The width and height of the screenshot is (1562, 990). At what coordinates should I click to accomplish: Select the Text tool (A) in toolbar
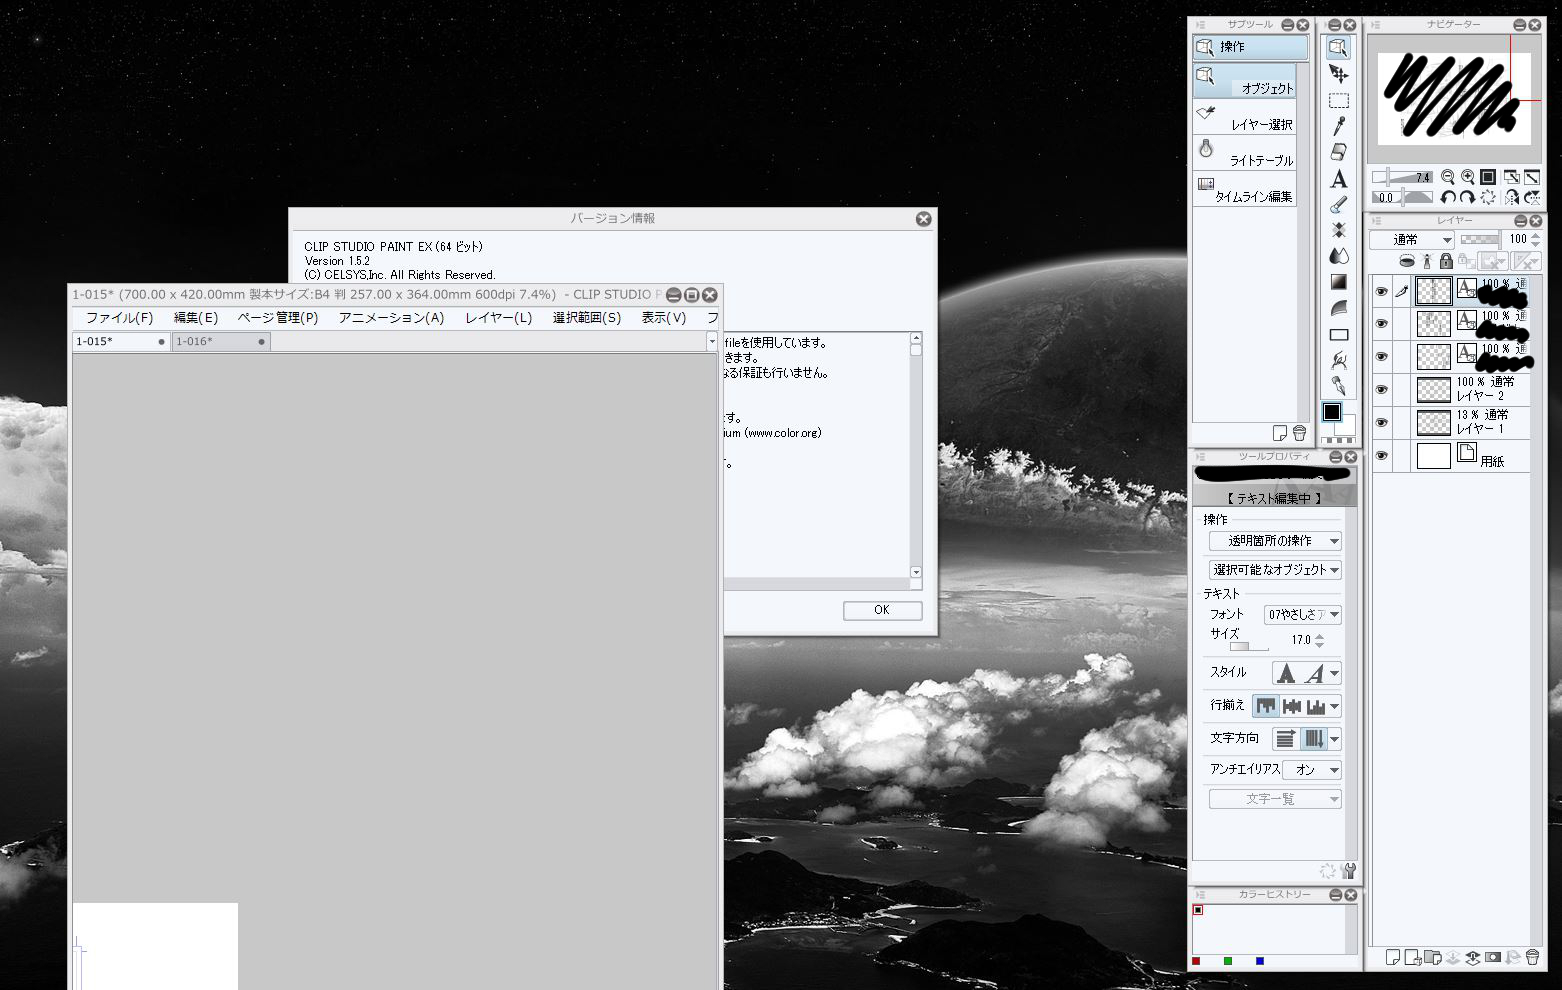(1338, 180)
